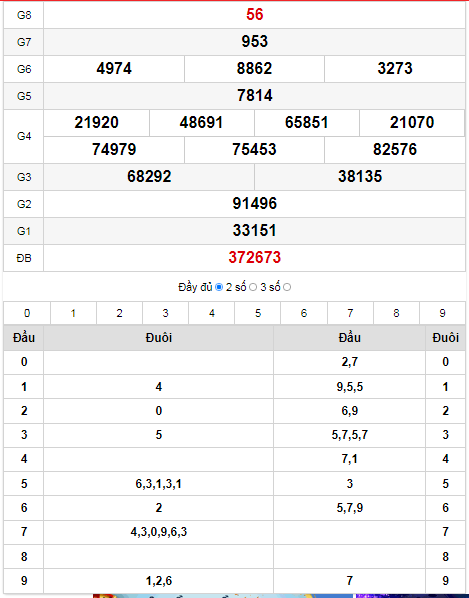Choose digit filter tab 2
Screen dimensions: 469x598
(x=119, y=313)
